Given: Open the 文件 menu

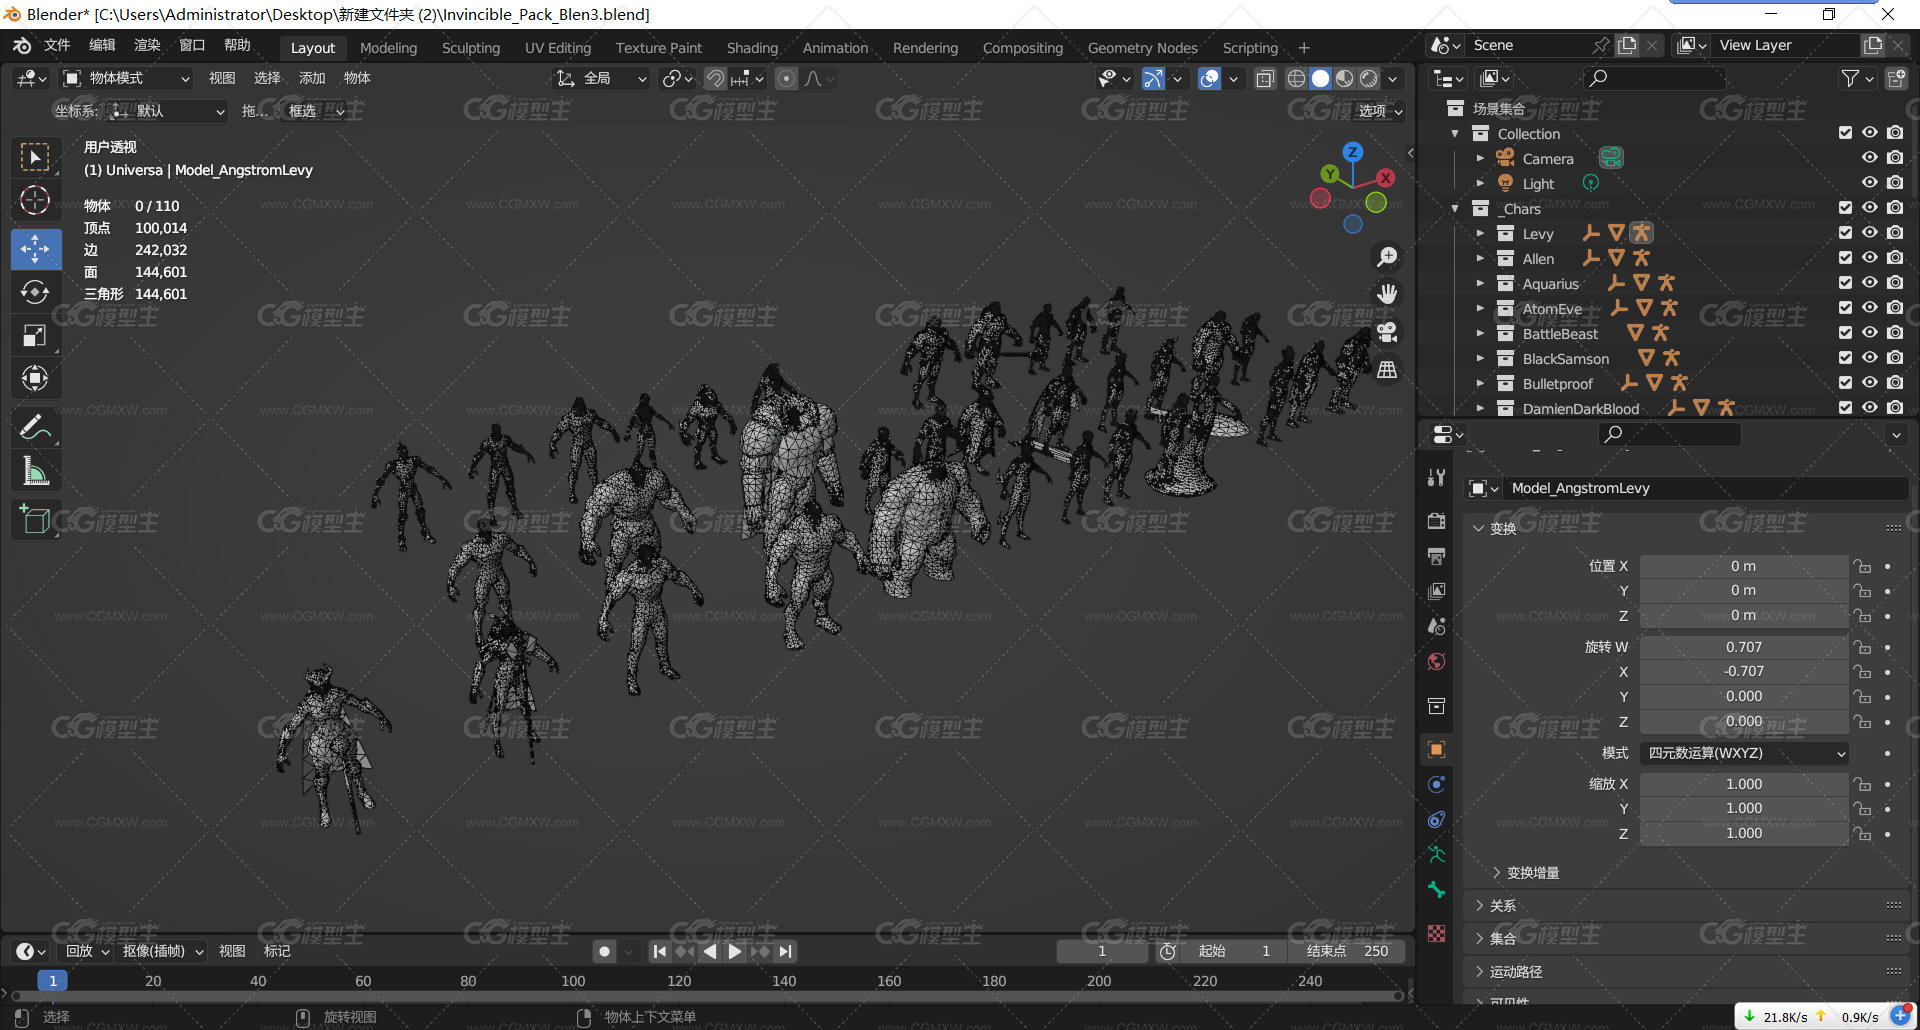Looking at the screenshot, I should pyautogui.click(x=57, y=45).
